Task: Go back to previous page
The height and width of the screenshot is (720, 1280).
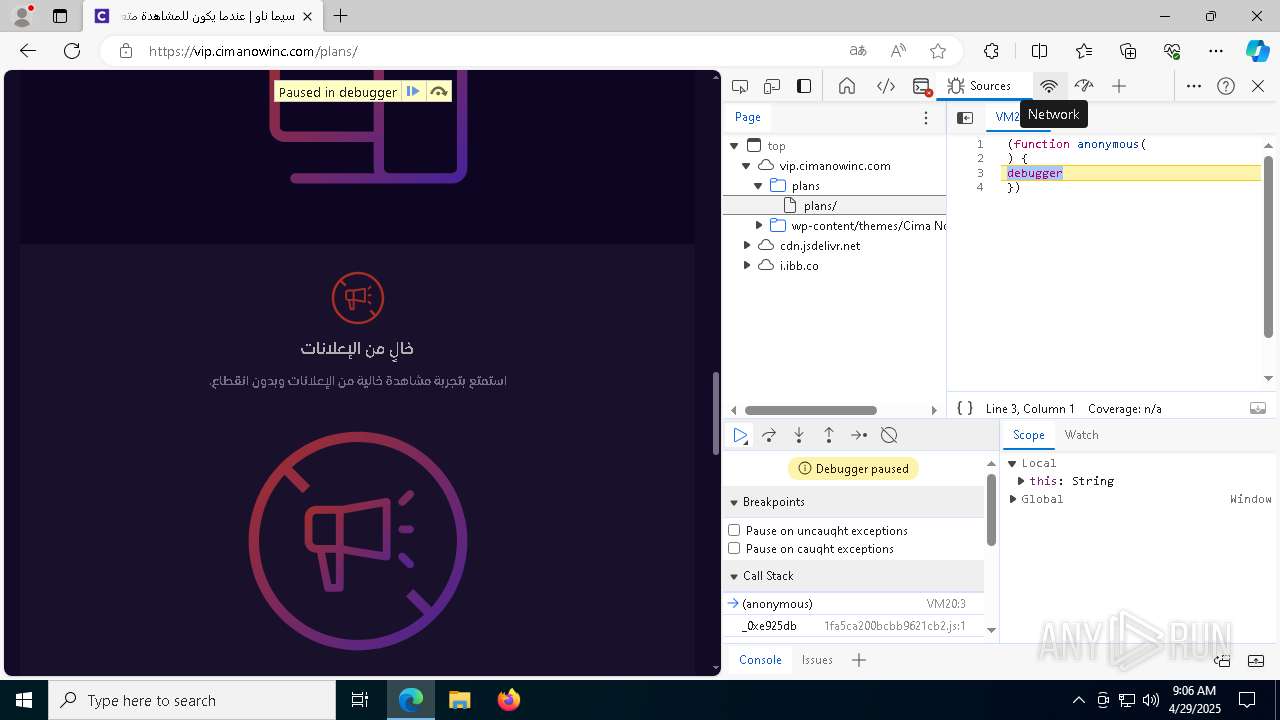Action: click(x=28, y=51)
